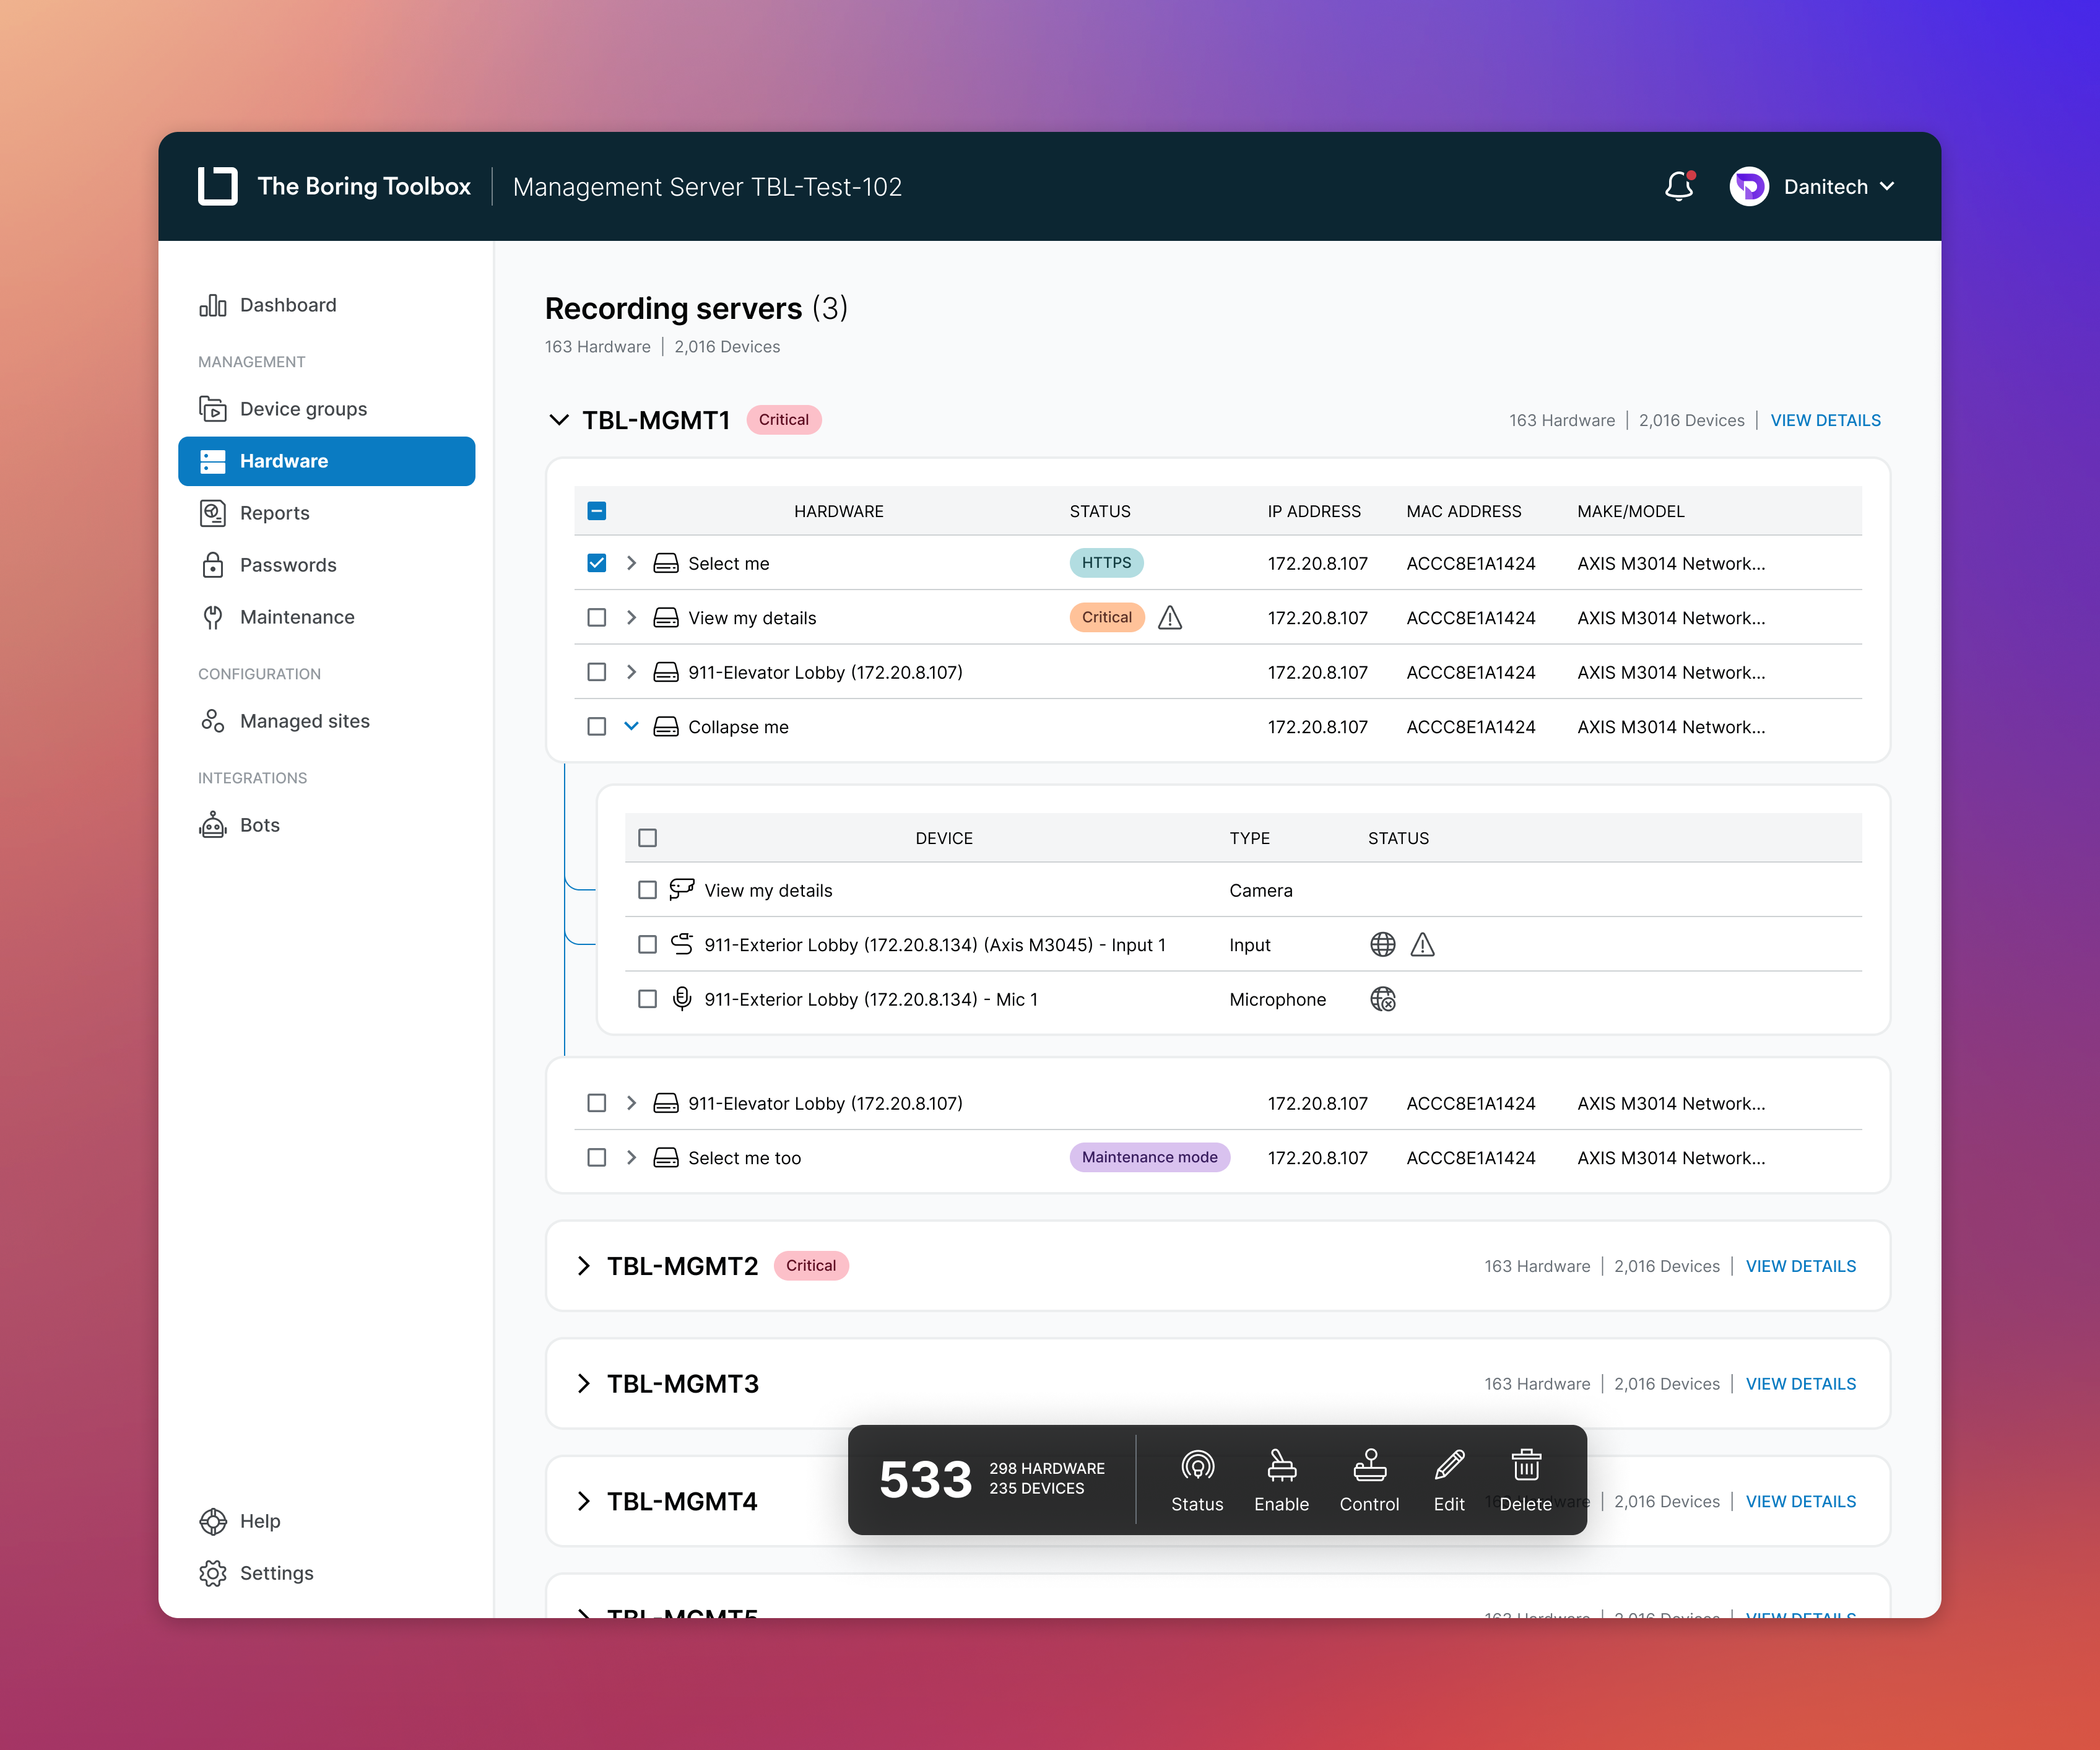Click warning triangle beside orange Critical badge
The height and width of the screenshot is (1750, 2100).
(1170, 618)
